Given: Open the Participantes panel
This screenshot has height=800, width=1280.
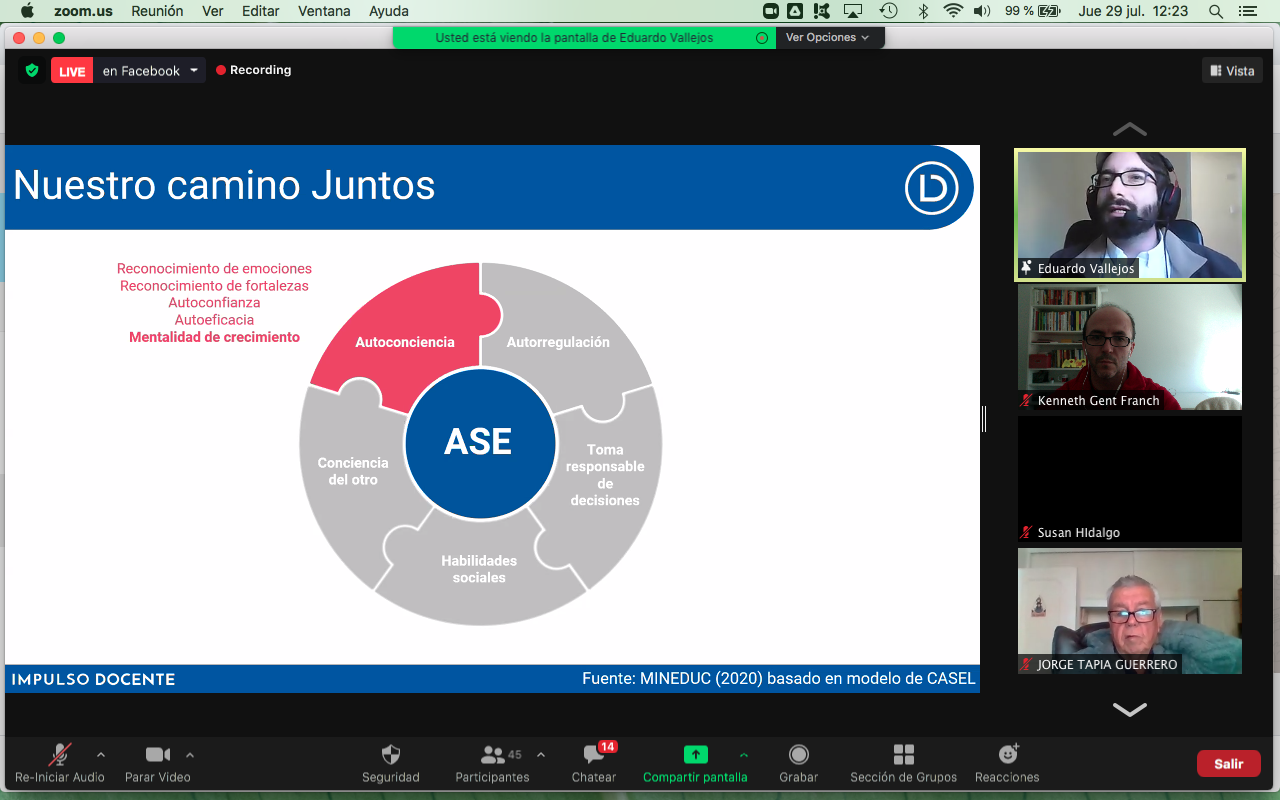Looking at the screenshot, I should pos(492,755).
